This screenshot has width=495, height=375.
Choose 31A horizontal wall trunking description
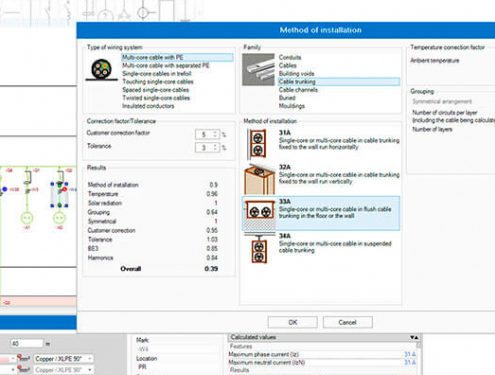339,143
